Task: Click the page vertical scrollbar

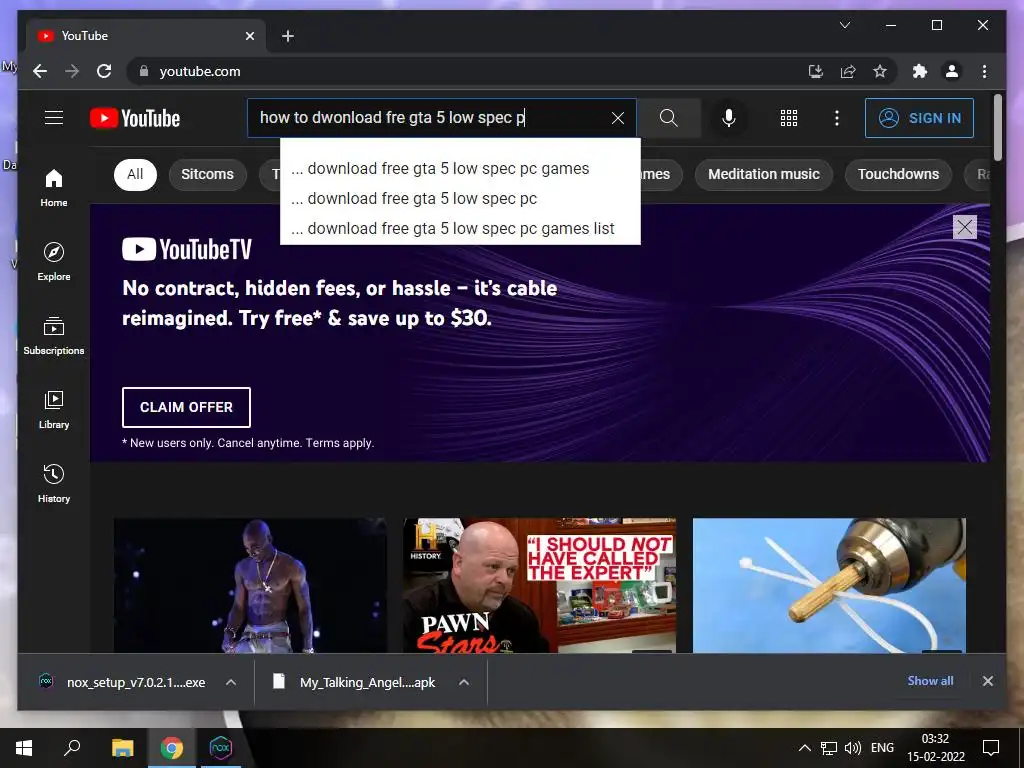Action: point(998,127)
